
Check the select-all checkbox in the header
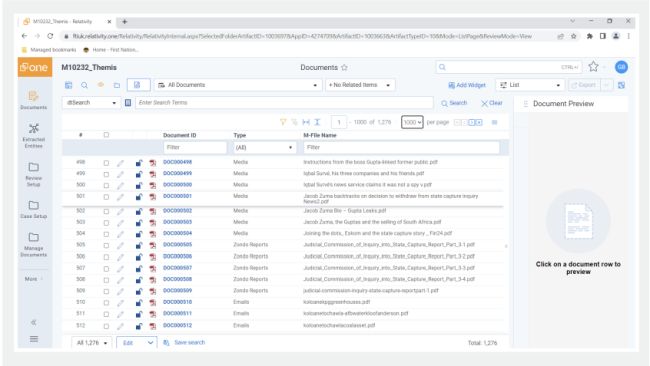click(x=106, y=135)
